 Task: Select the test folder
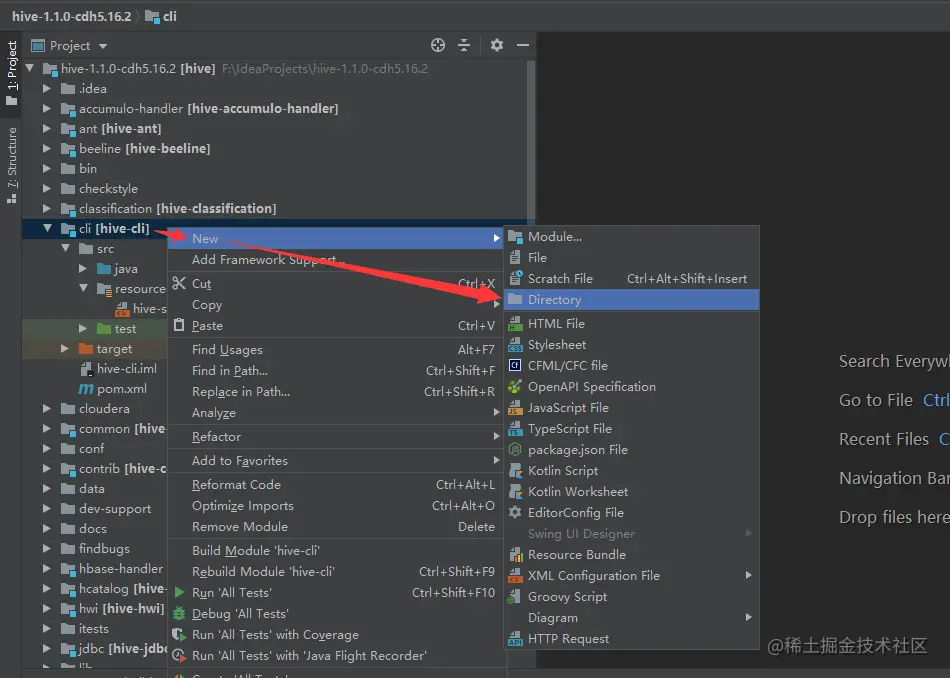[x=116, y=328]
